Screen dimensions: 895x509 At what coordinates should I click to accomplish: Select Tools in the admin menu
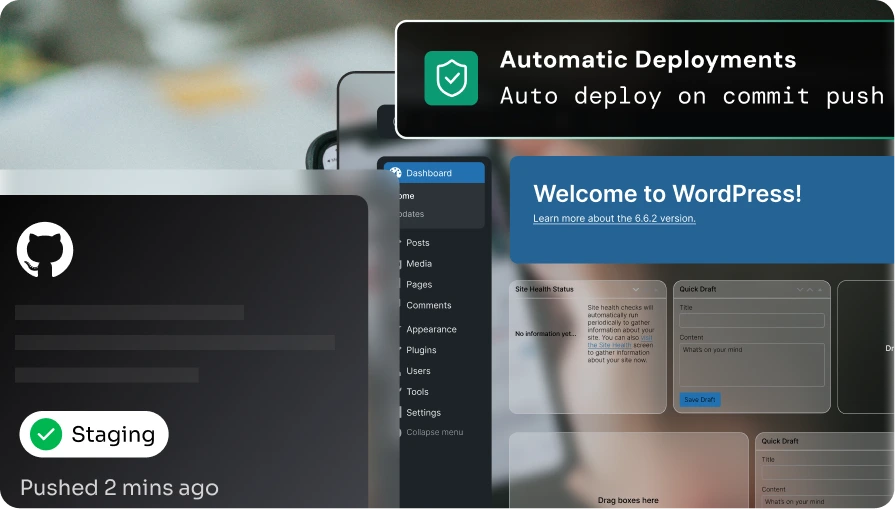click(417, 391)
